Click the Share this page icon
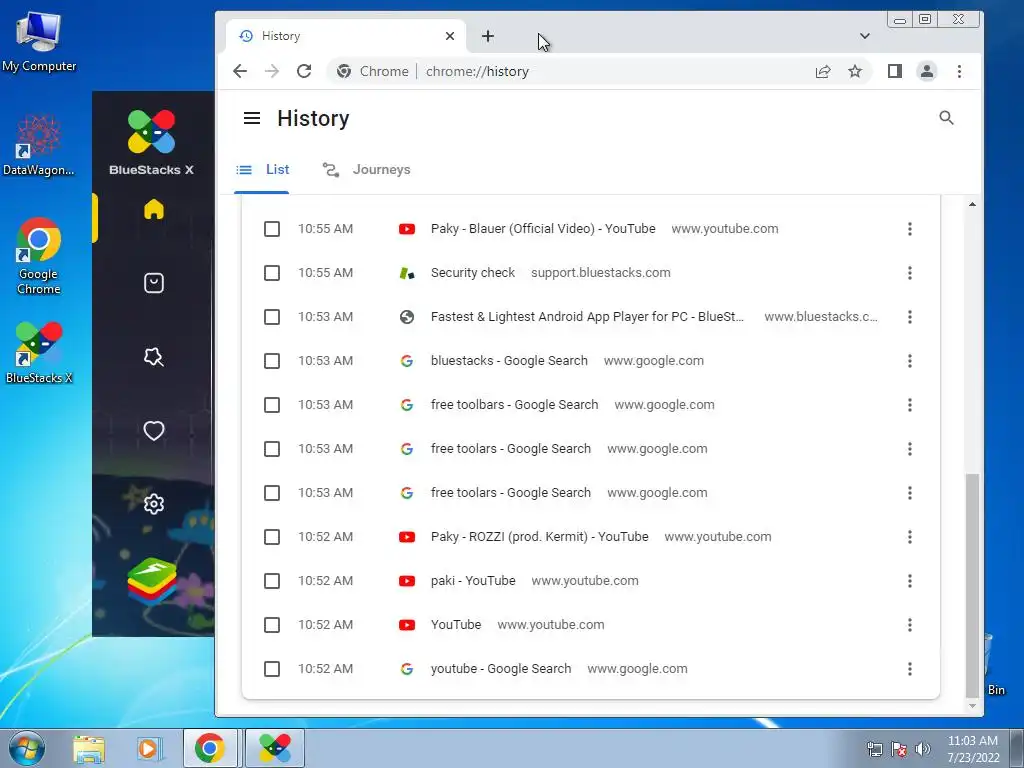 click(x=823, y=71)
